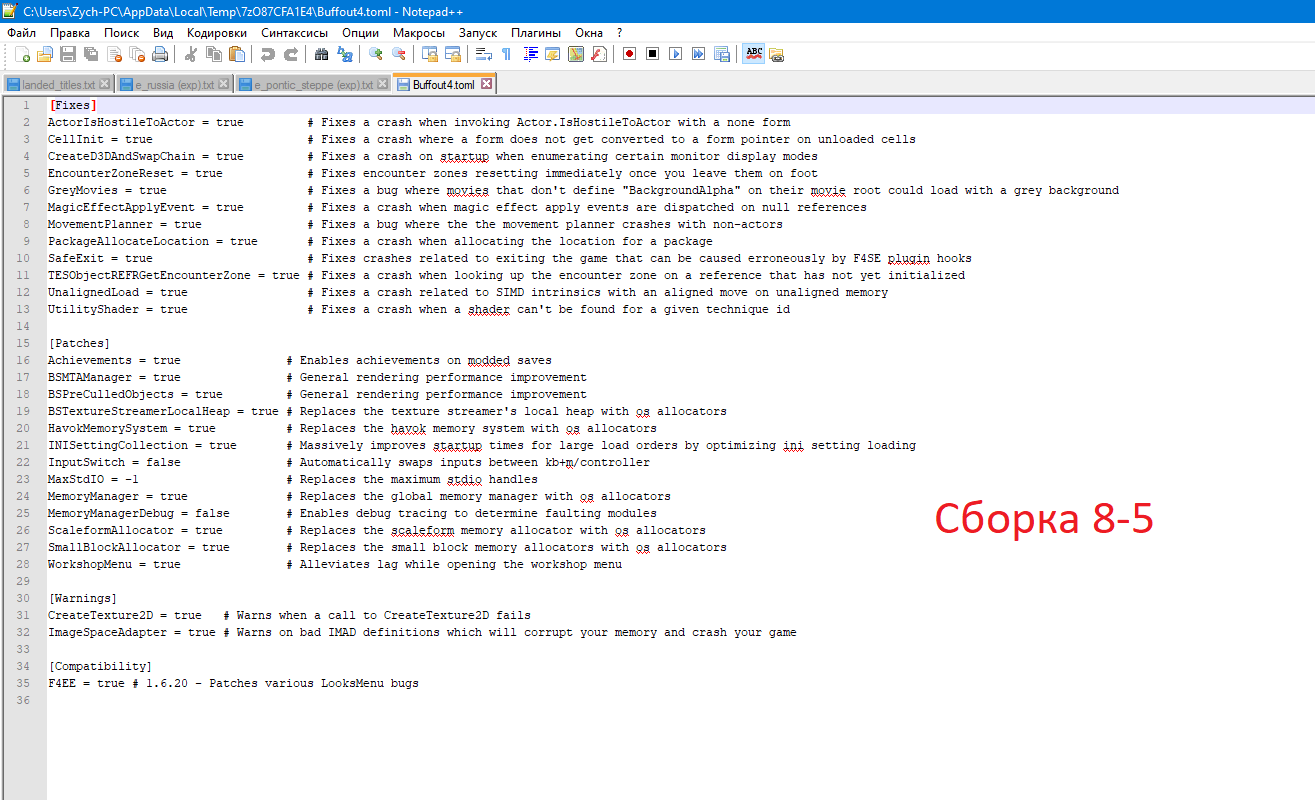Image resolution: width=1315 pixels, height=800 pixels.
Task: Open the Файл menu
Action: pyautogui.click(x=21, y=33)
